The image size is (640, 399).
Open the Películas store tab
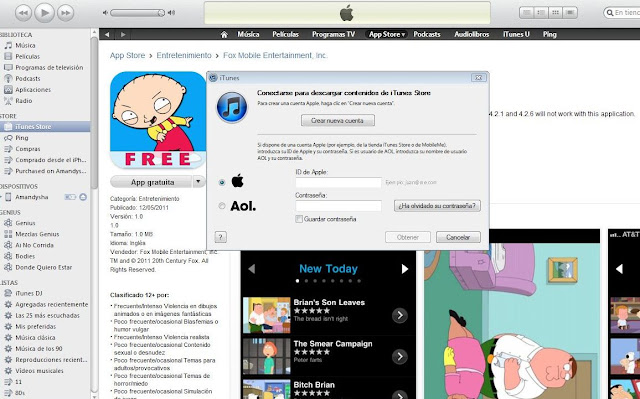pos(285,34)
